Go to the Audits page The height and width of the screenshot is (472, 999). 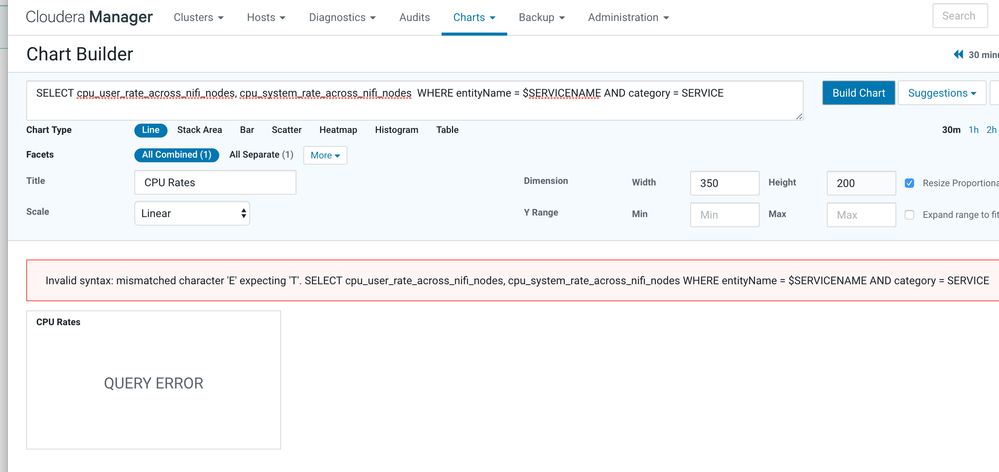coord(414,17)
